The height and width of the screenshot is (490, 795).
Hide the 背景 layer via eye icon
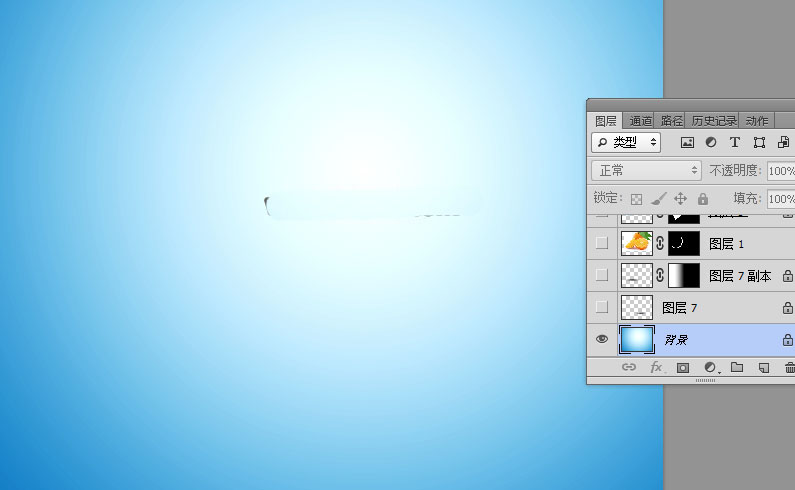click(x=602, y=339)
